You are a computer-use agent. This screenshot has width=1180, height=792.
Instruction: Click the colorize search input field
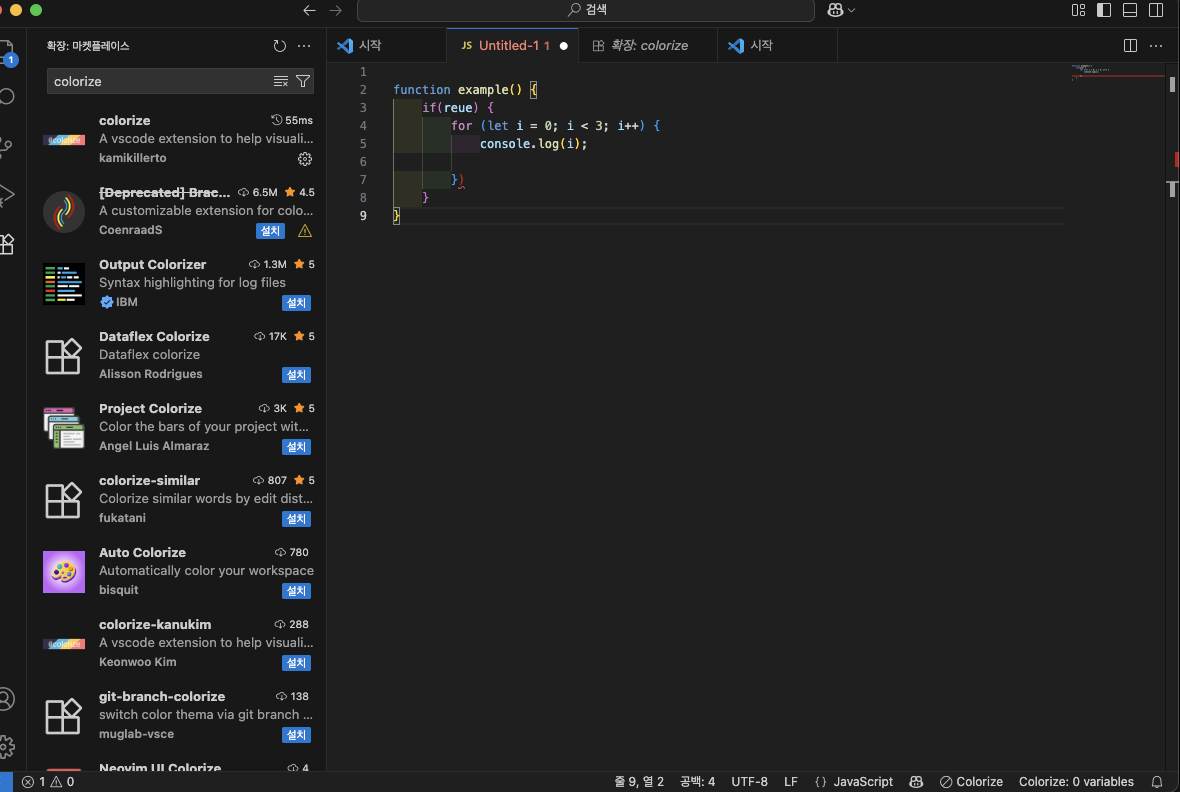(158, 81)
